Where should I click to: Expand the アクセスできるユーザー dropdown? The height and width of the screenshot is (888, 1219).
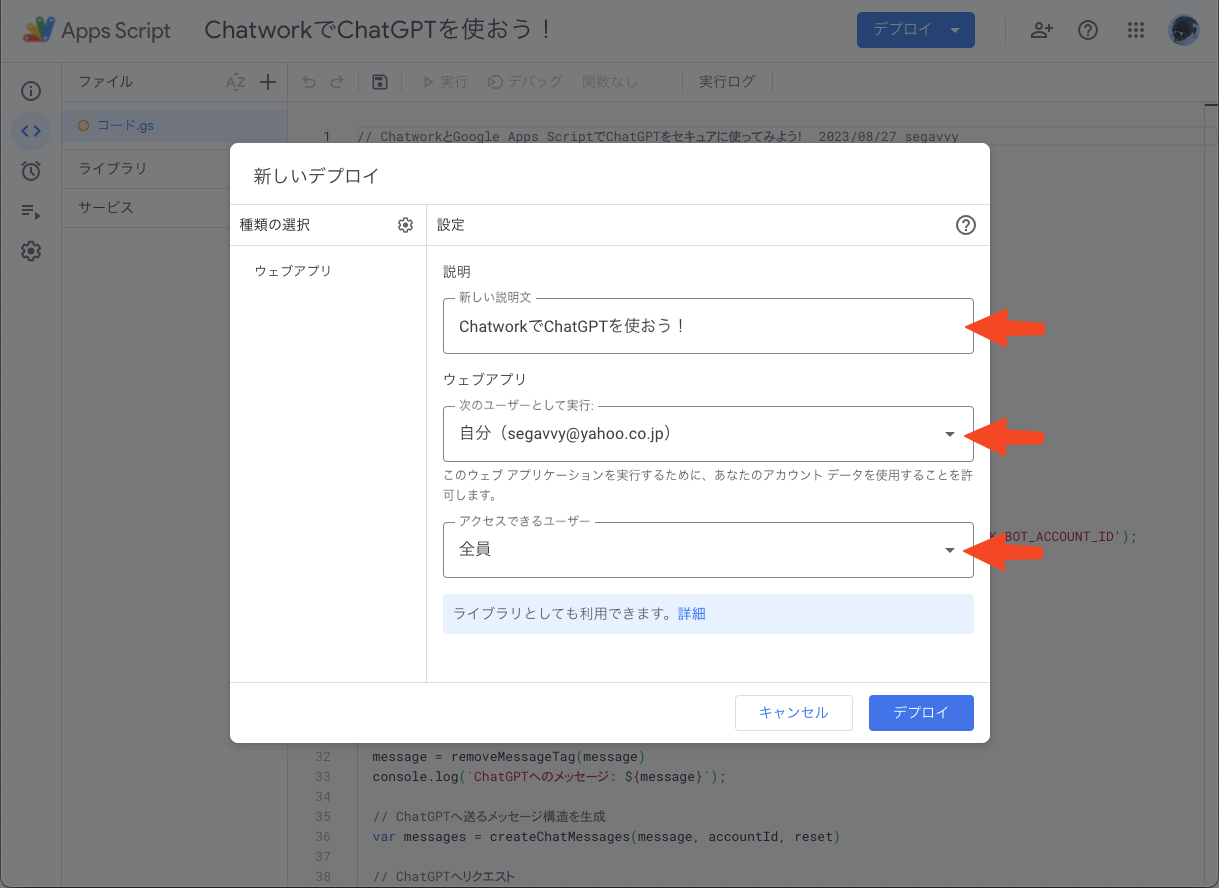click(708, 550)
